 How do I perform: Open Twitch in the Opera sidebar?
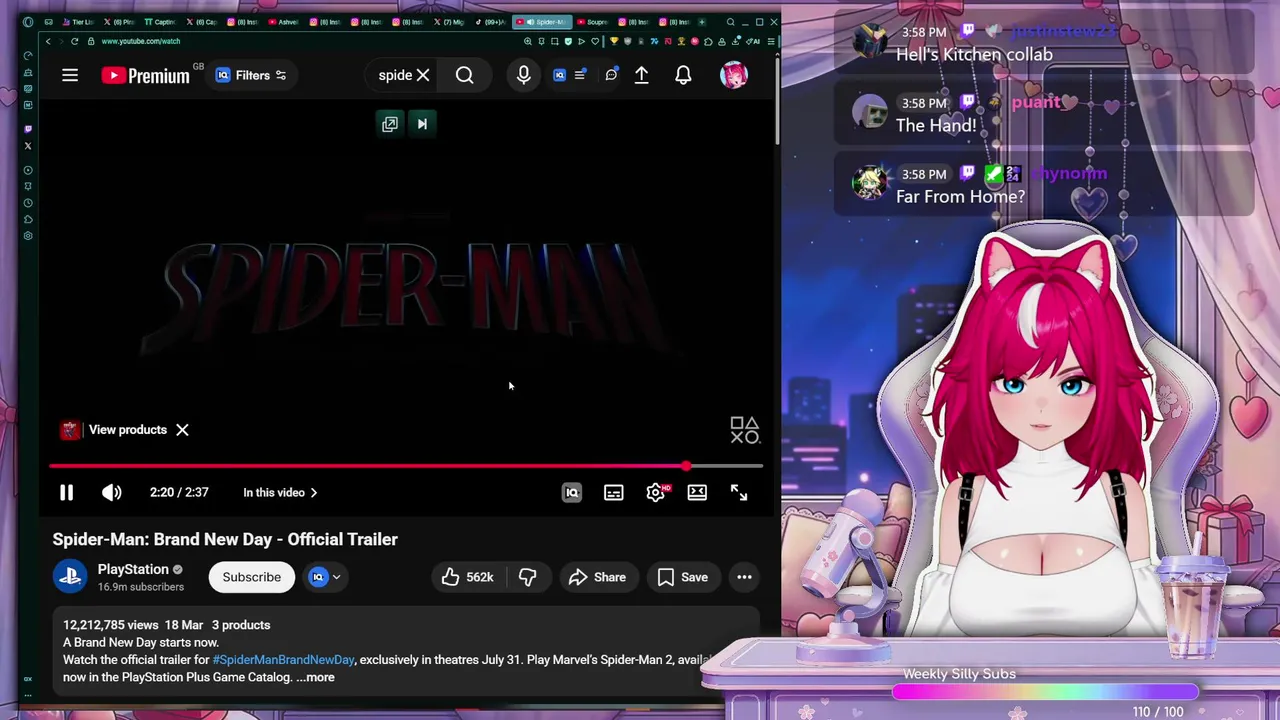28,129
